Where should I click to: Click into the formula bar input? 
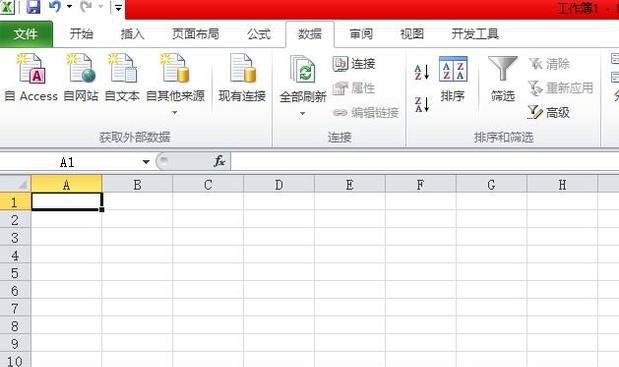pos(425,162)
